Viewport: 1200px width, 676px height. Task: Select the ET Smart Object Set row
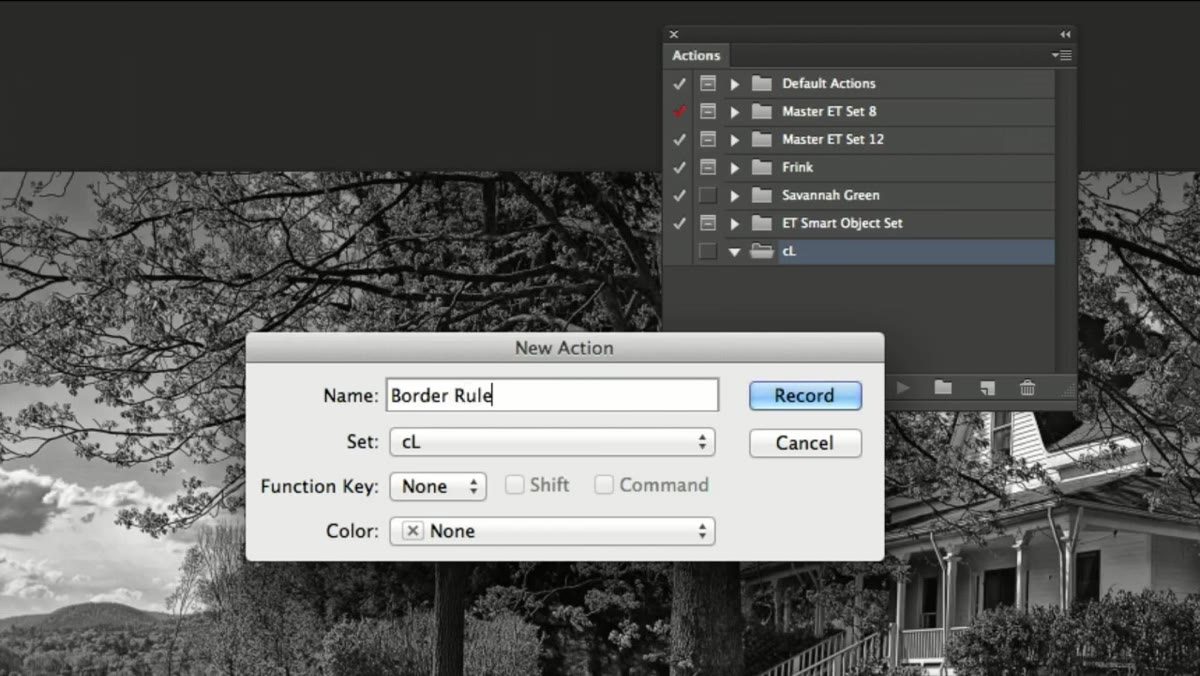[x=859, y=223]
